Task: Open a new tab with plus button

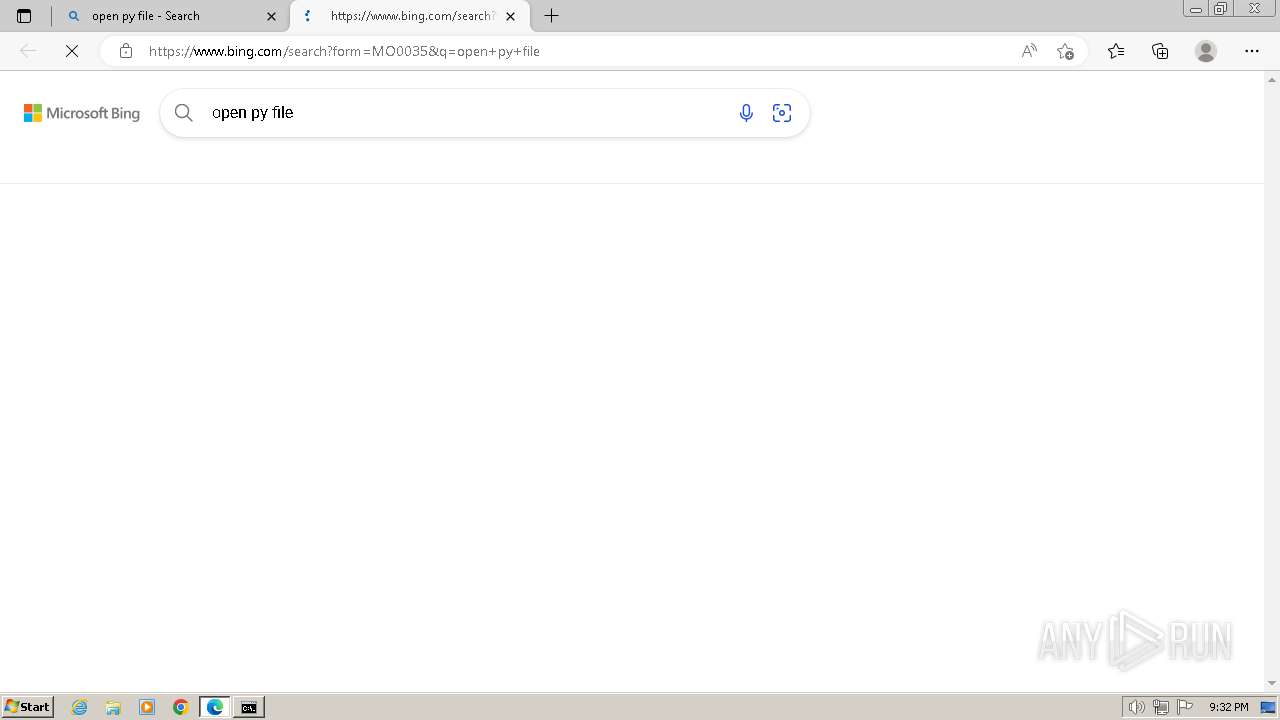Action: tap(551, 16)
